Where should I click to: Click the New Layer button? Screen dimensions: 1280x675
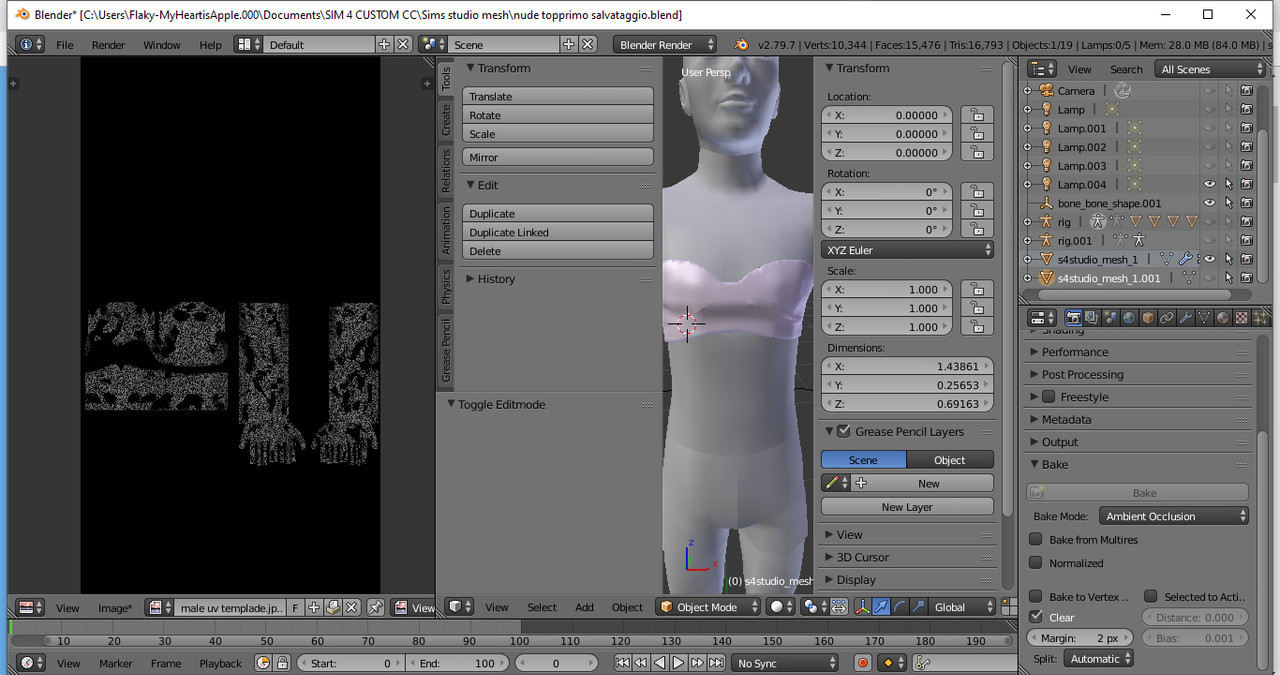click(907, 507)
